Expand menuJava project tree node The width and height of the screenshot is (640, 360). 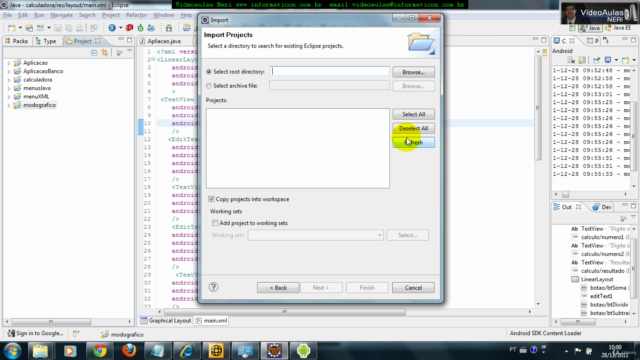tap(9, 89)
